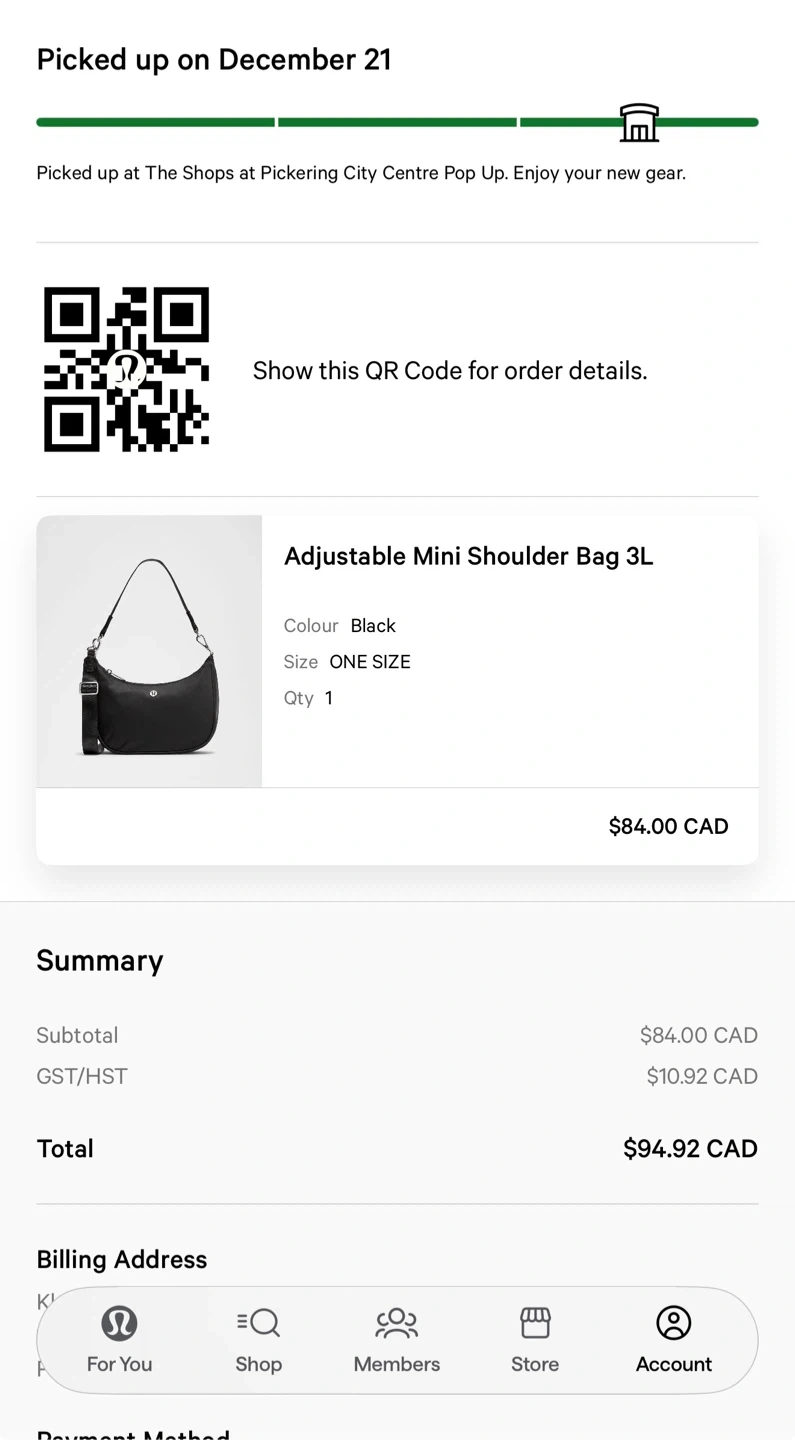Open the Members icon in the navigation bar
Viewport: 795px width, 1440px height.
(x=396, y=1323)
